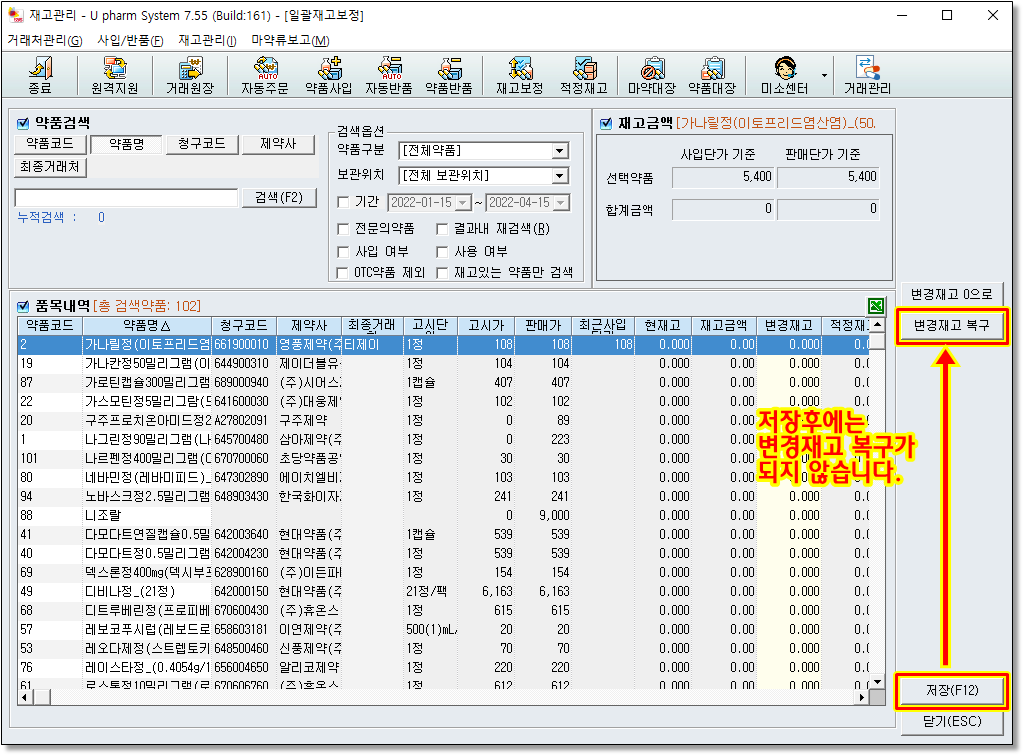Check the 사용 여부 option
This screenshot has height=756, width=1024.
[x=442, y=251]
